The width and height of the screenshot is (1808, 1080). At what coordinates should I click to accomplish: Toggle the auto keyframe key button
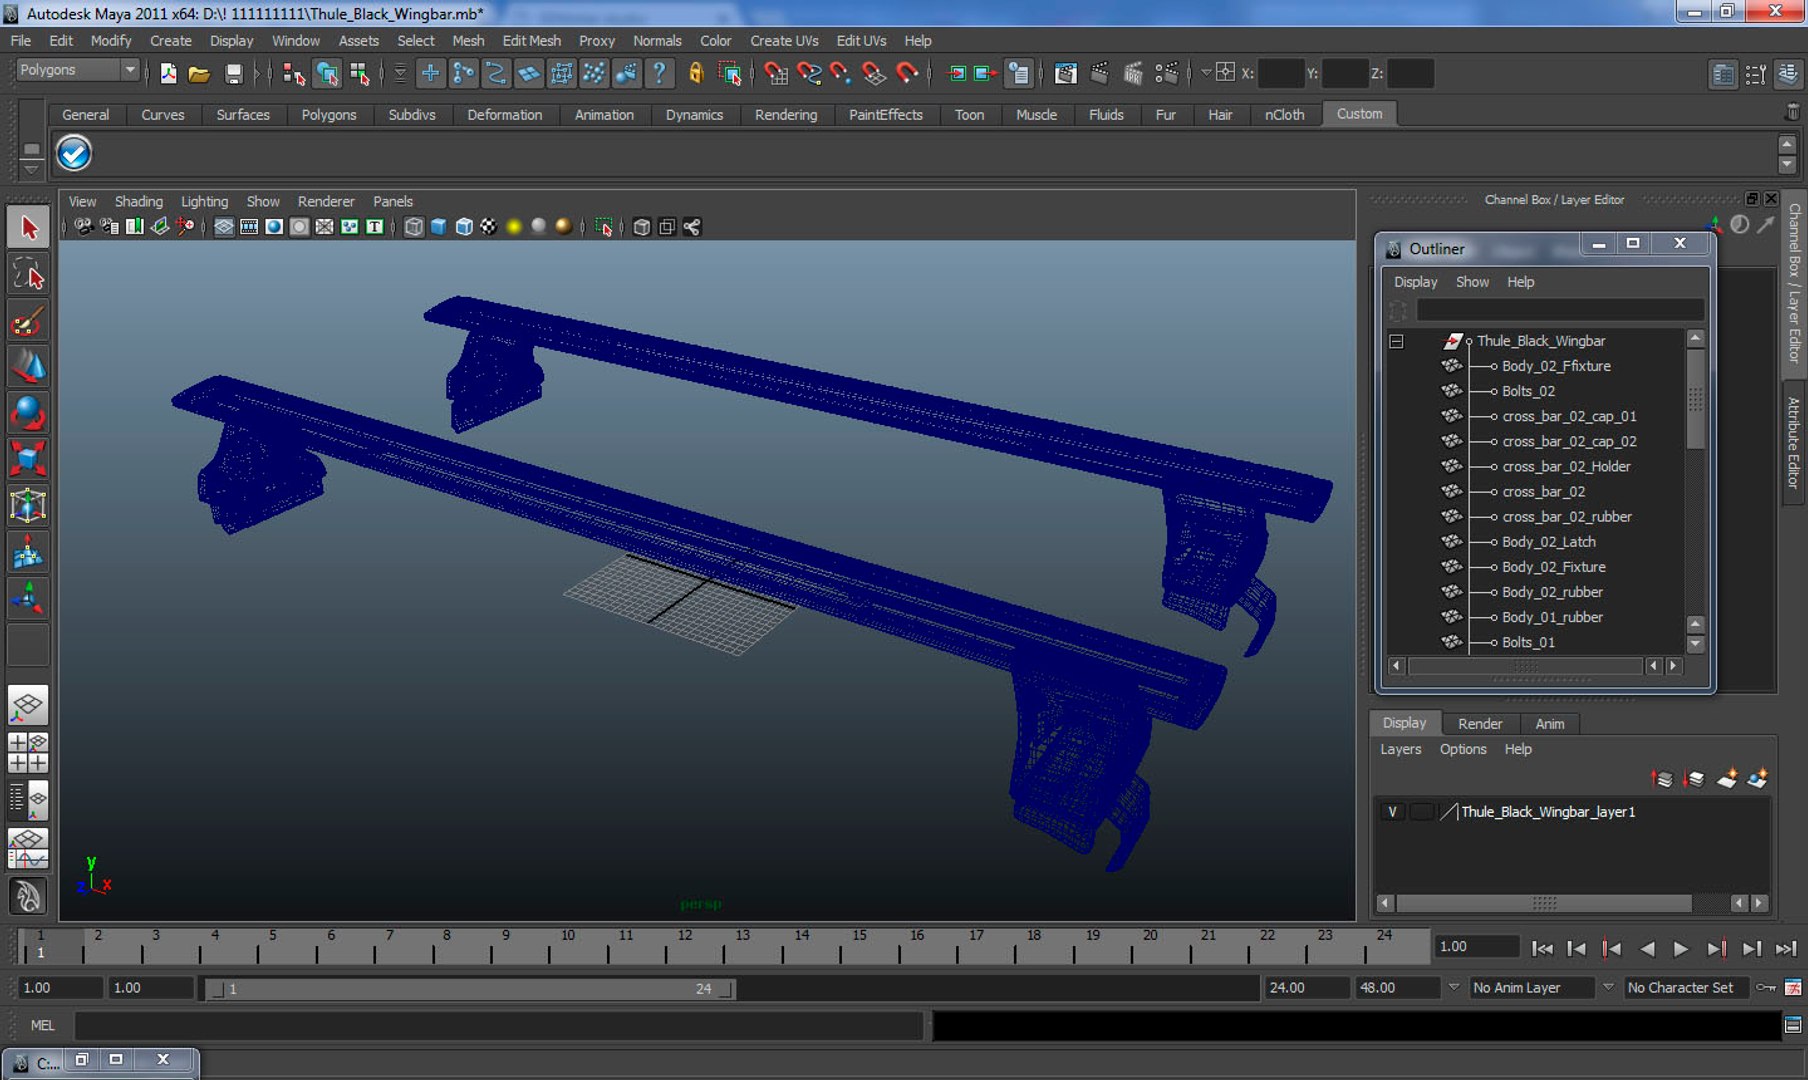(x=1767, y=987)
